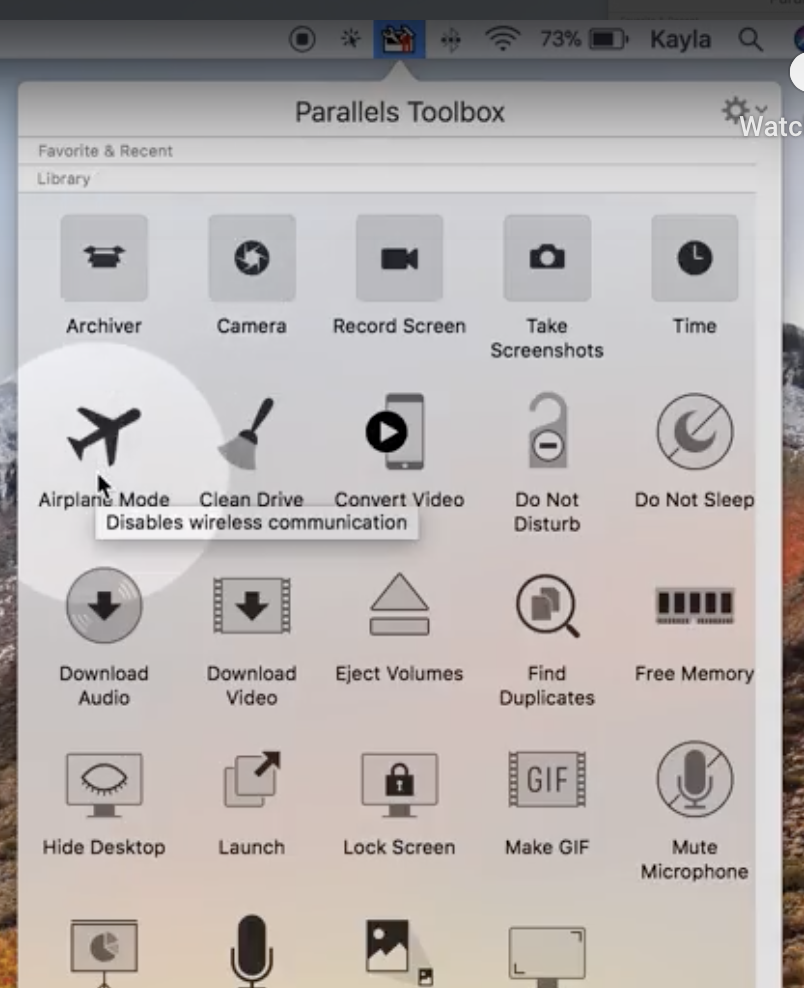This screenshot has width=804, height=988.
Task: Select the Convert Video tool
Action: (x=399, y=433)
